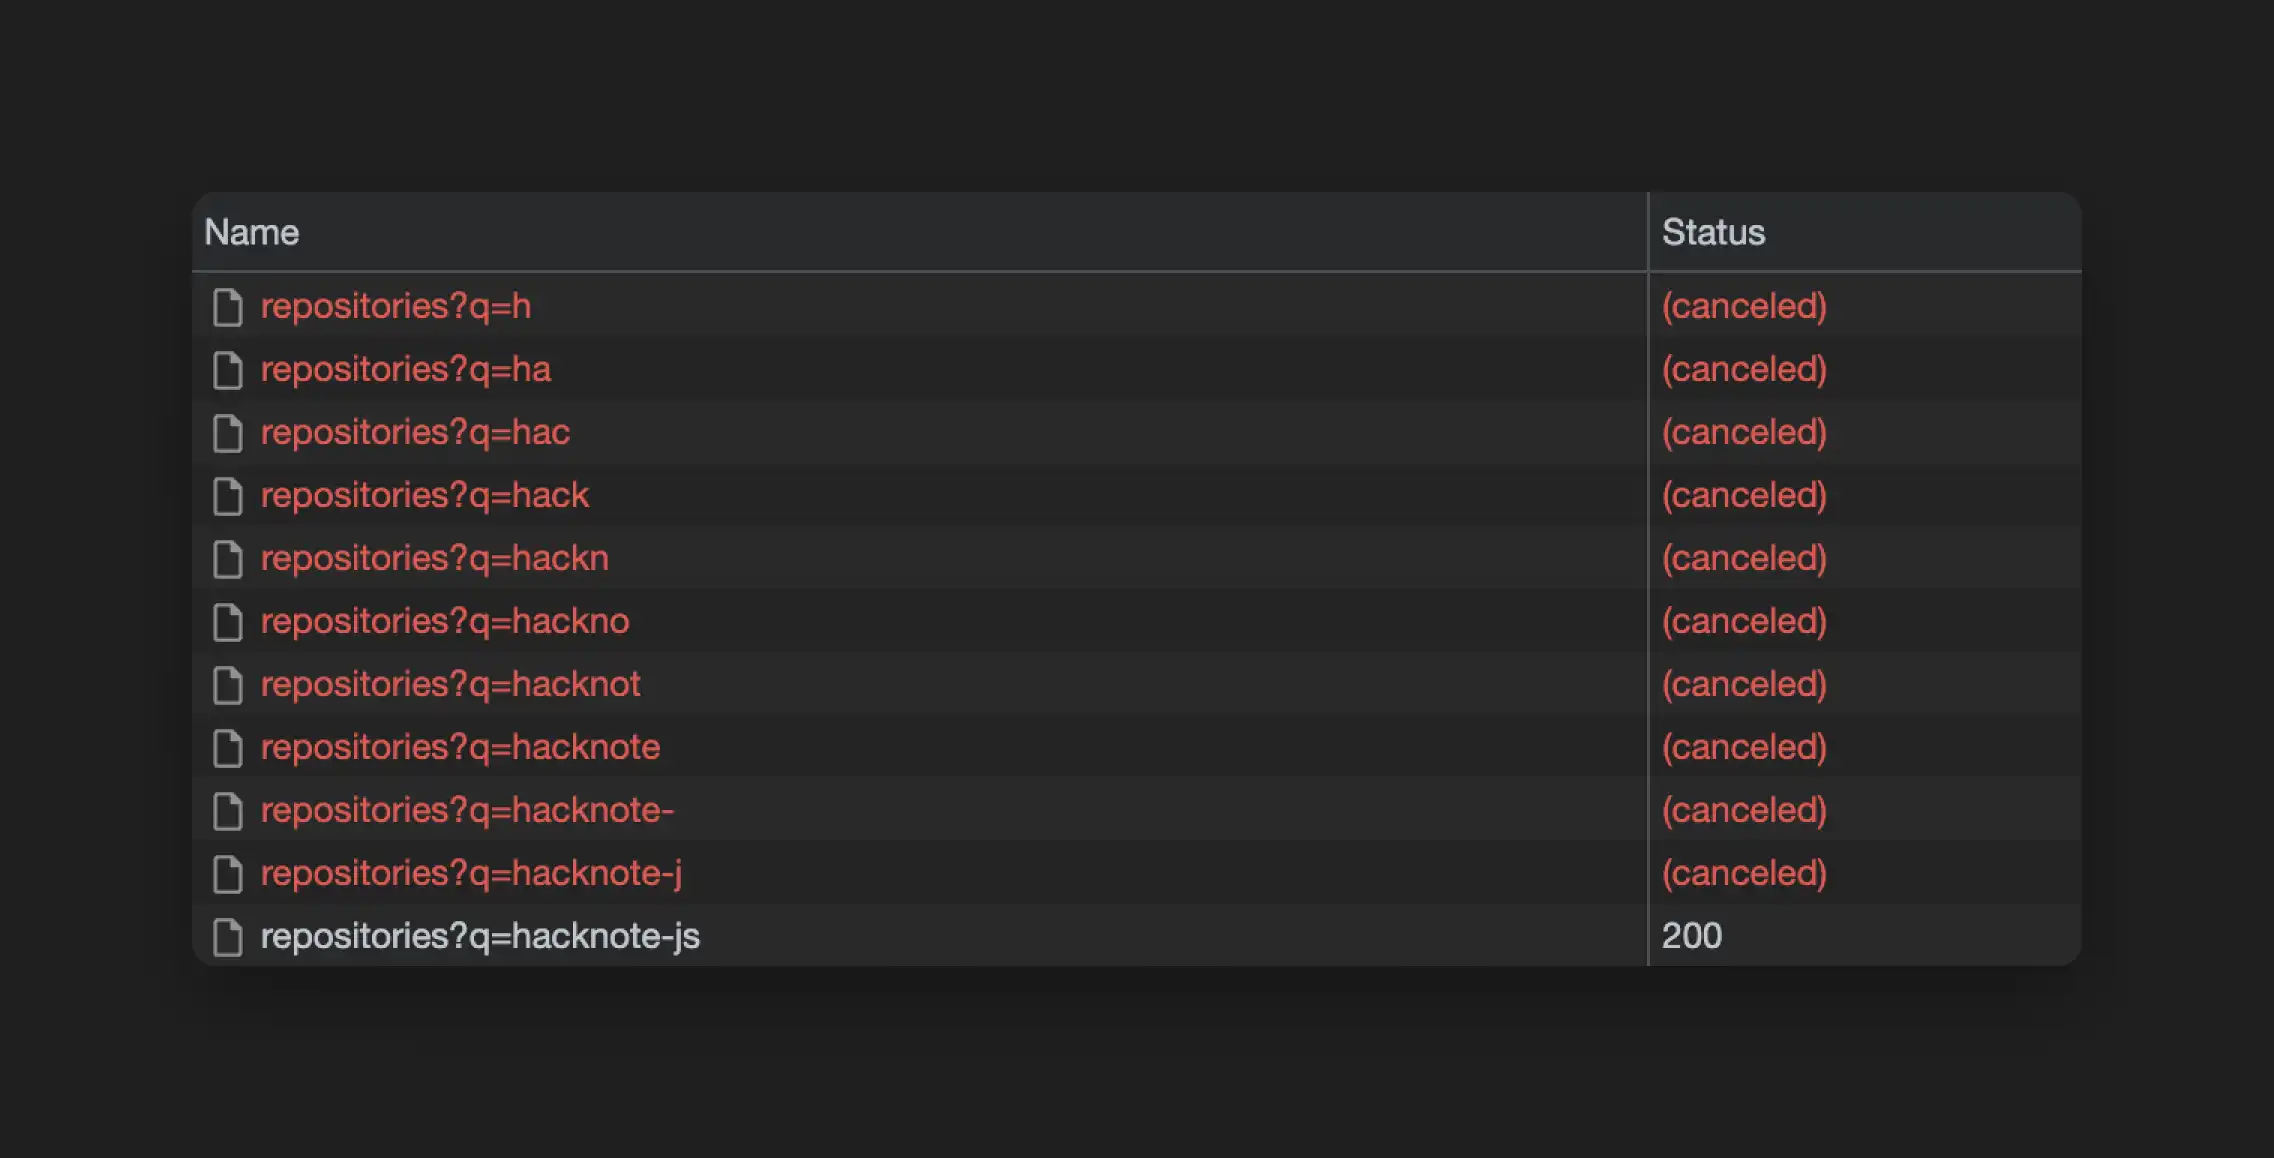Viewport: 2274px width, 1158px height.
Task: Select the request repositories?q=h
Action: [x=395, y=306]
